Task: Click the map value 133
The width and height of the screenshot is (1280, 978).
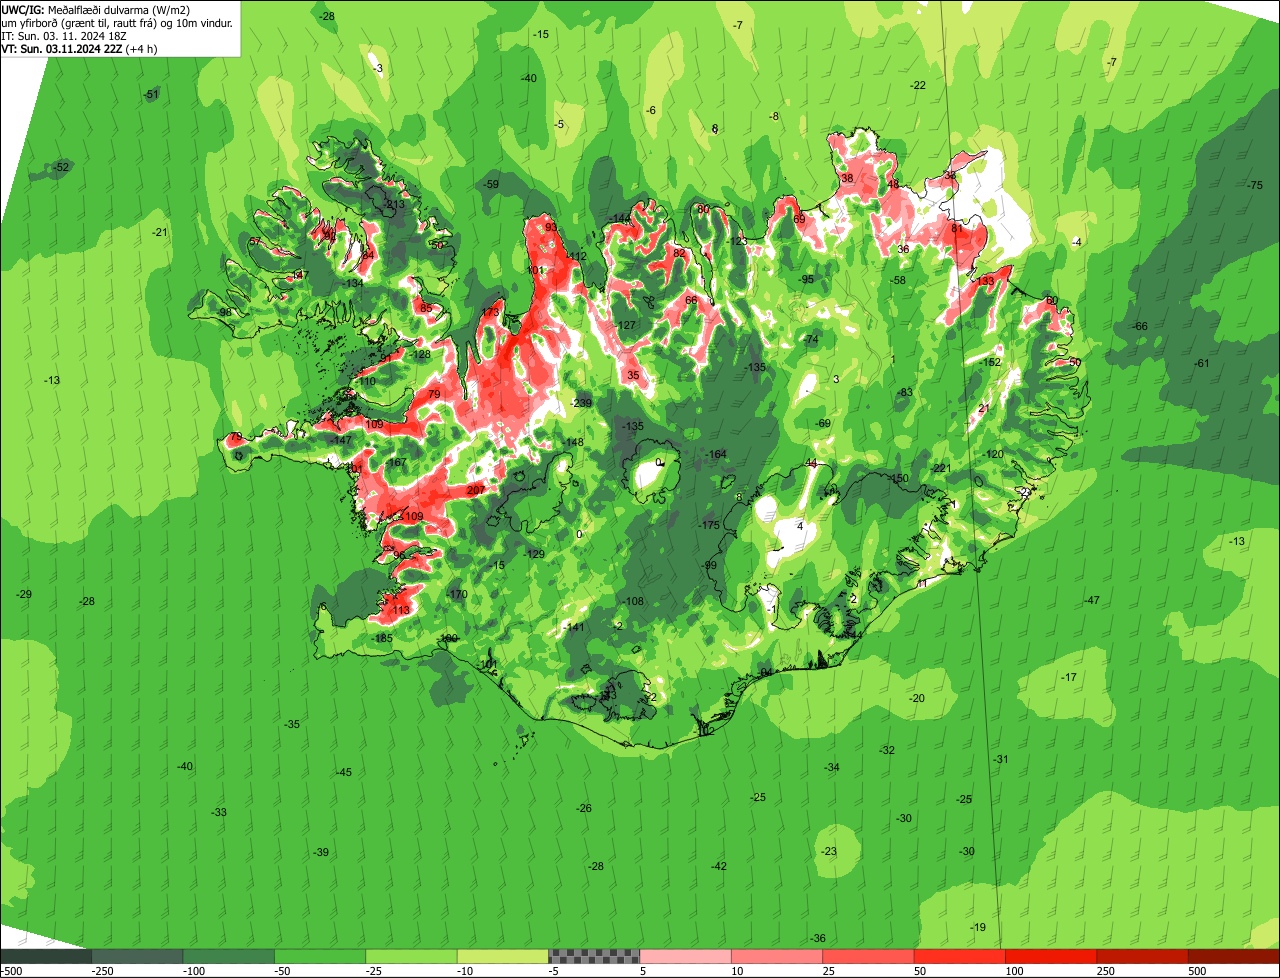Action: click(x=986, y=281)
